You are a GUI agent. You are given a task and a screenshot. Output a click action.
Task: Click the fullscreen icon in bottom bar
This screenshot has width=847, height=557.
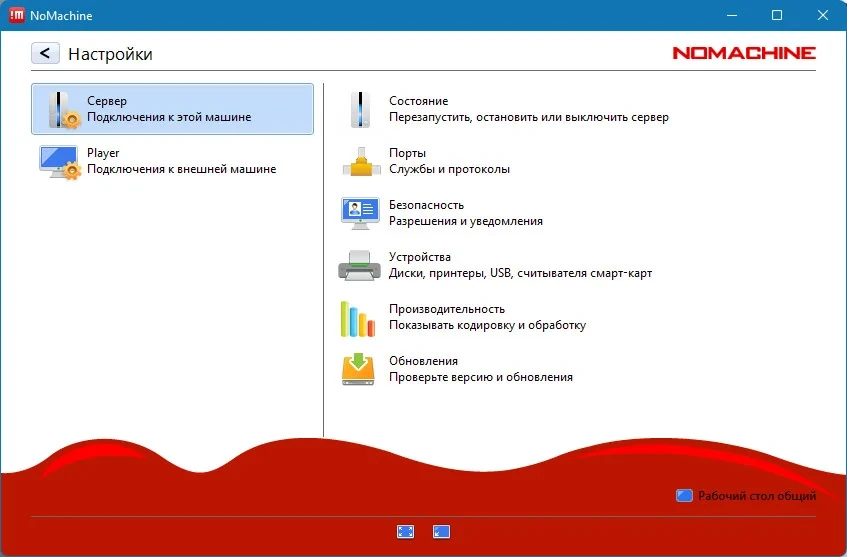405,532
